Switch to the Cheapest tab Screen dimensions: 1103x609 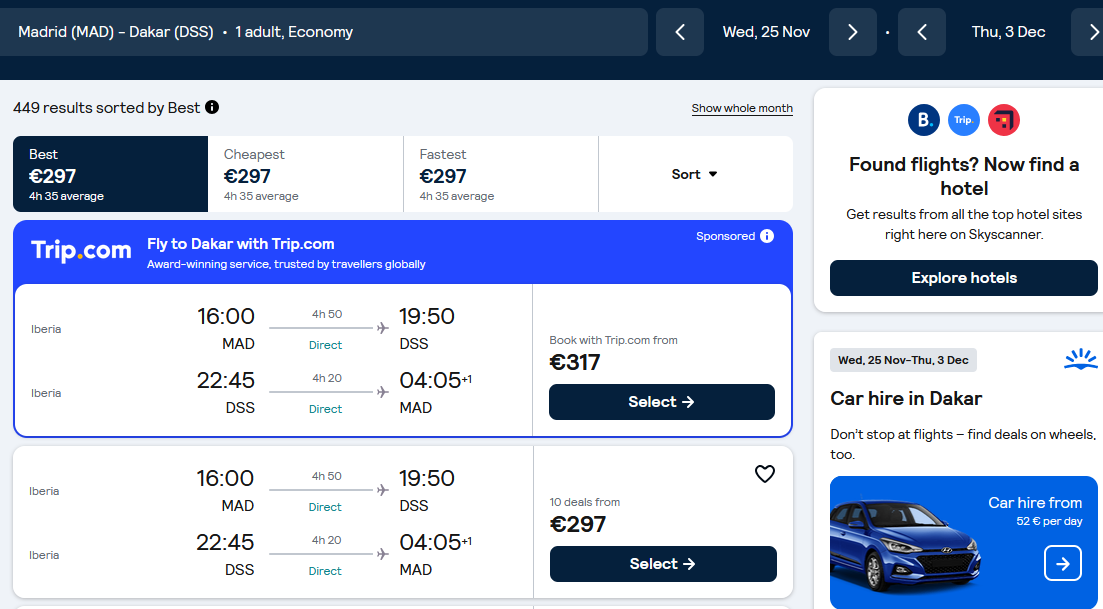[x=305, y=174]
